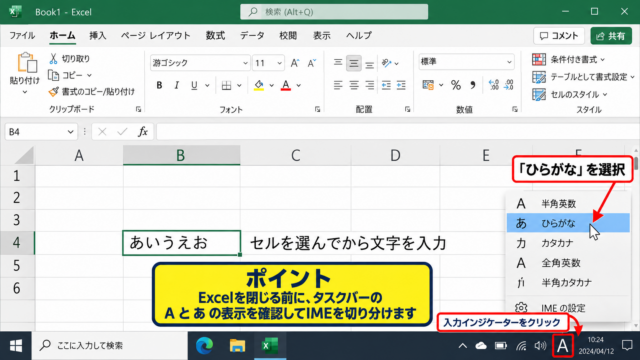Switch to the 挿入 tab
Screen dimensions: 640x360
98,36
